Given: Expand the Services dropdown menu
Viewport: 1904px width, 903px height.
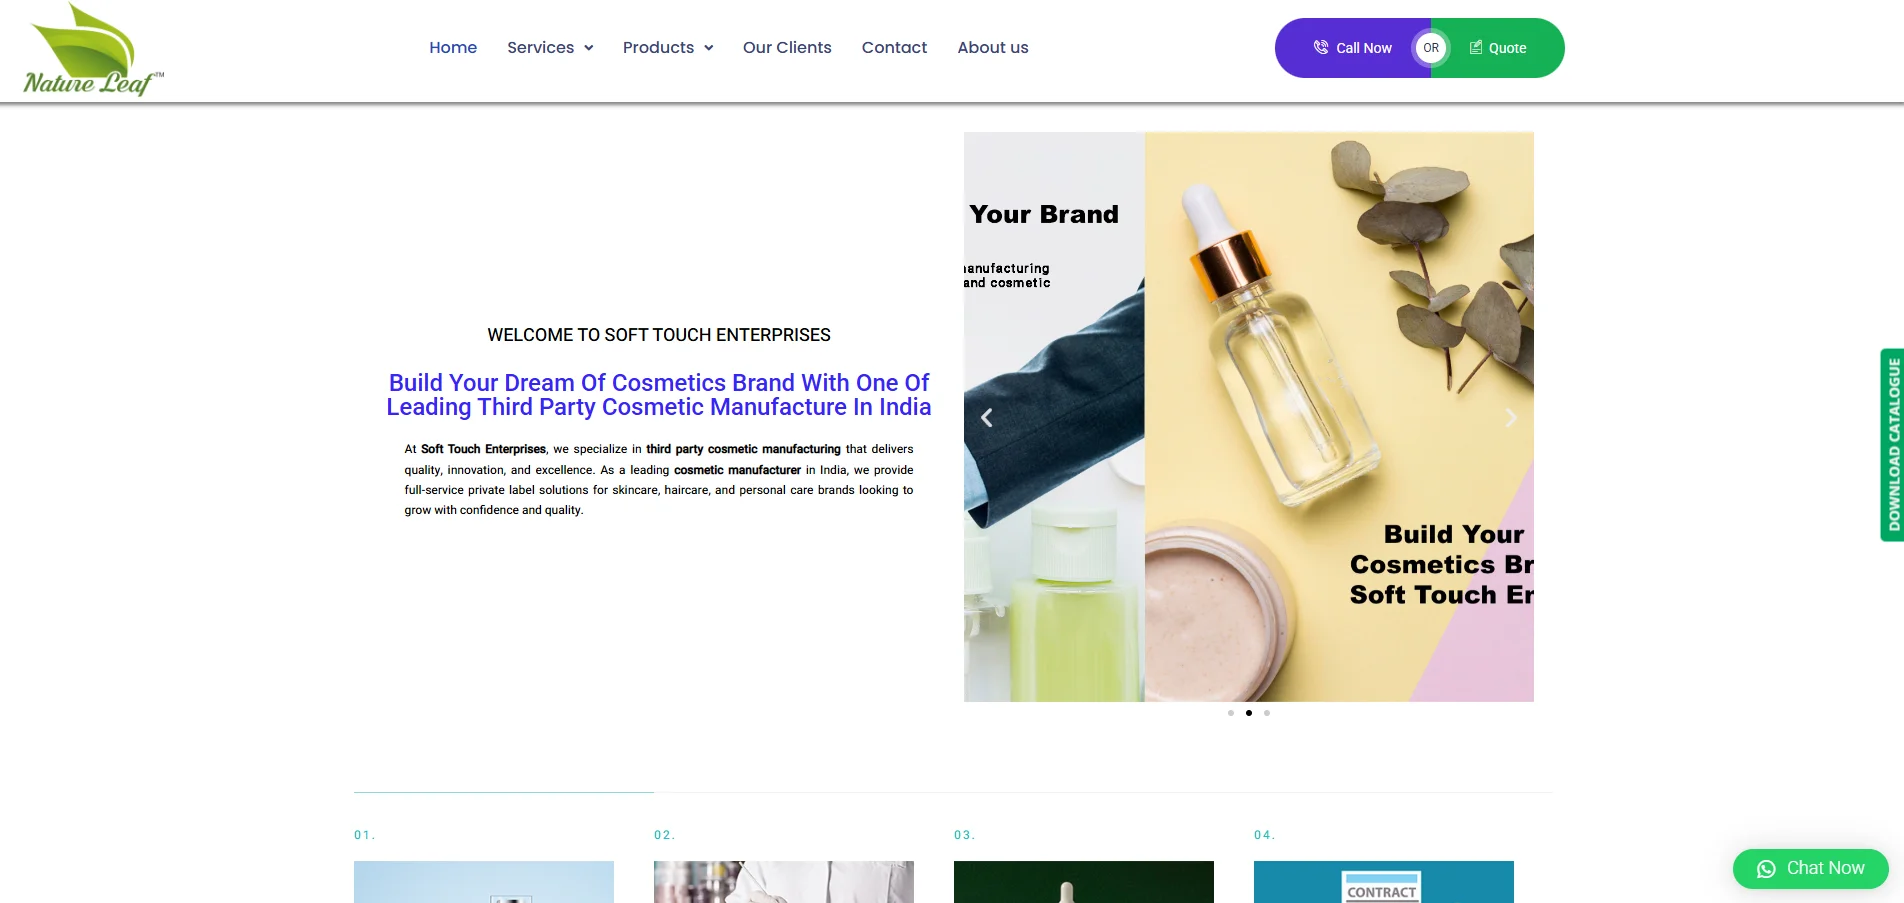Looking at the screenshot, I should click(x=549, y=47).
